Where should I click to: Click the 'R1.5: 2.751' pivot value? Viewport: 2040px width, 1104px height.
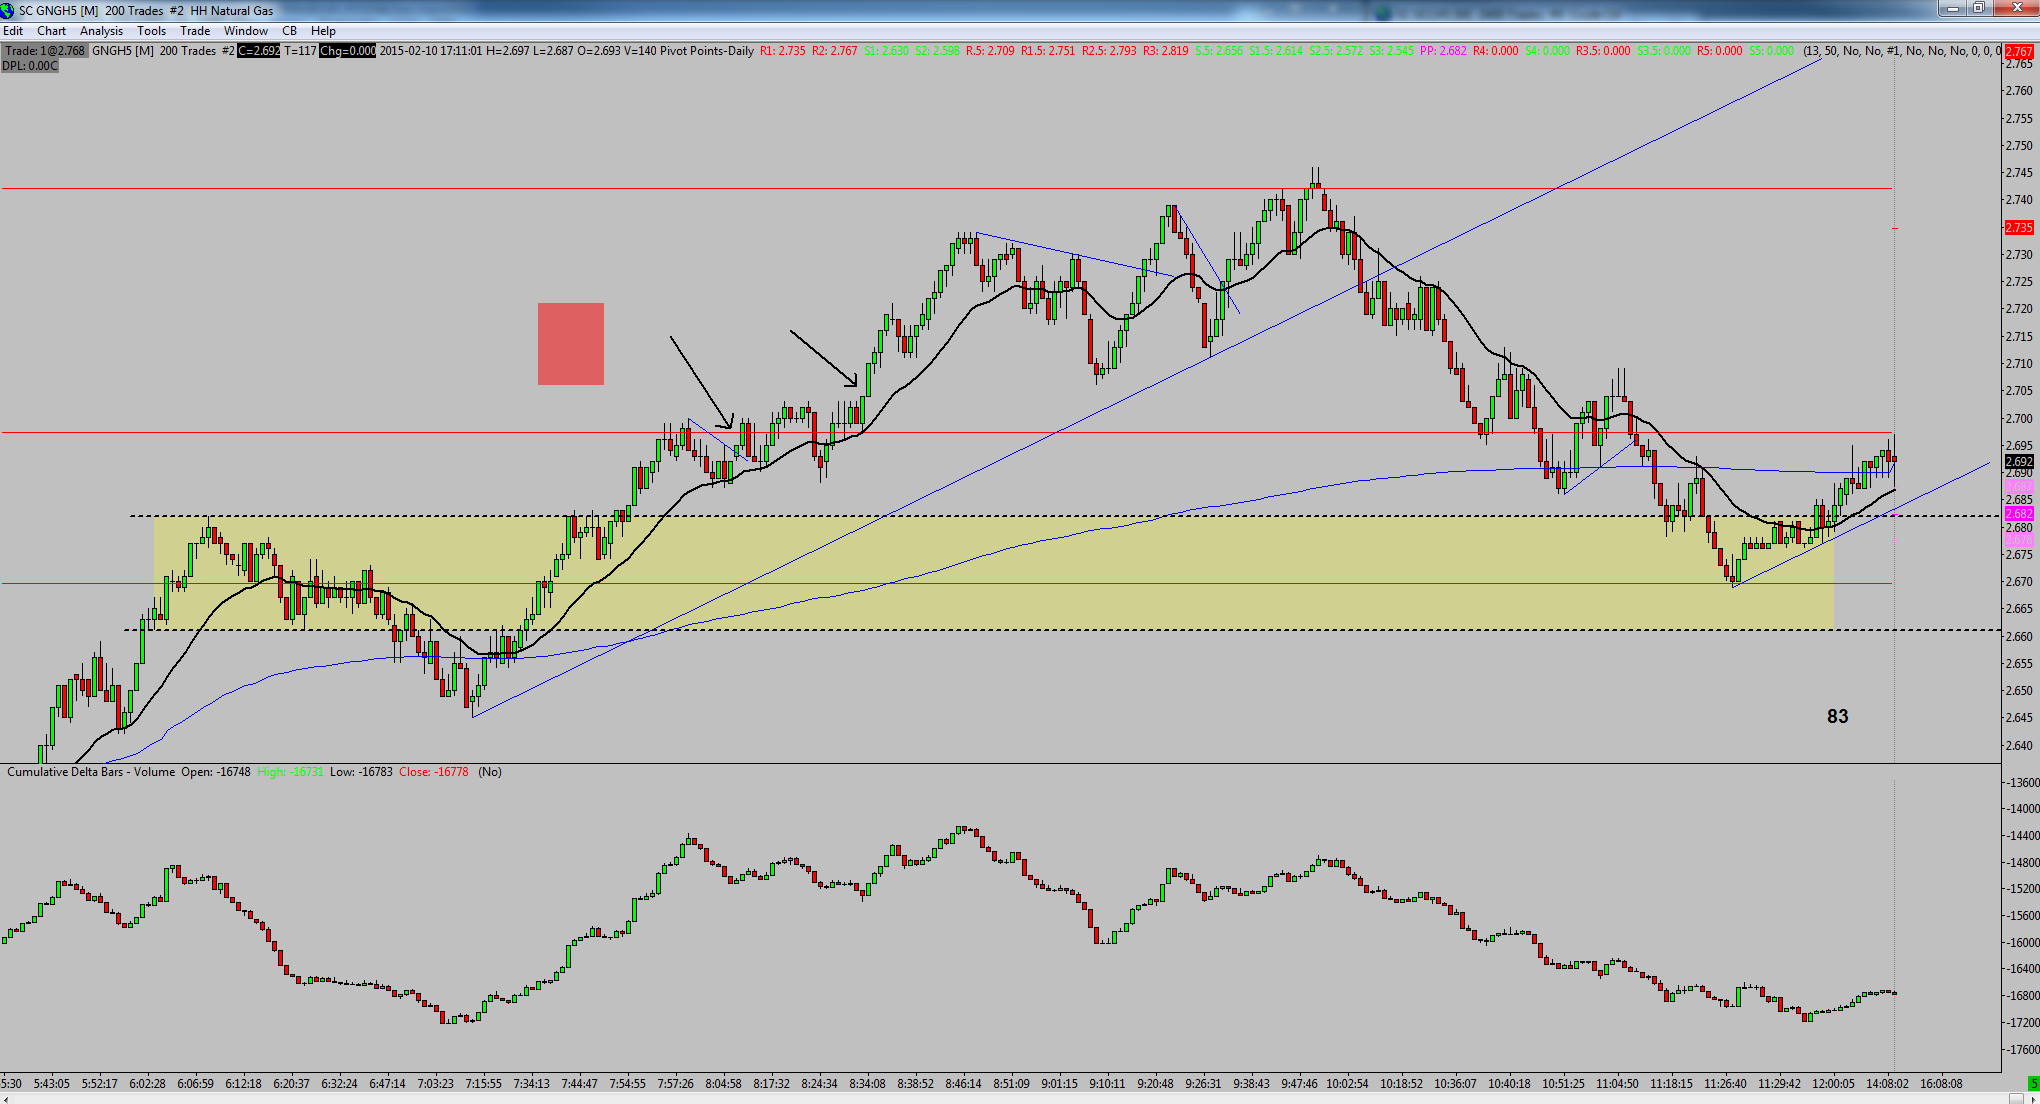(1049, 51)
